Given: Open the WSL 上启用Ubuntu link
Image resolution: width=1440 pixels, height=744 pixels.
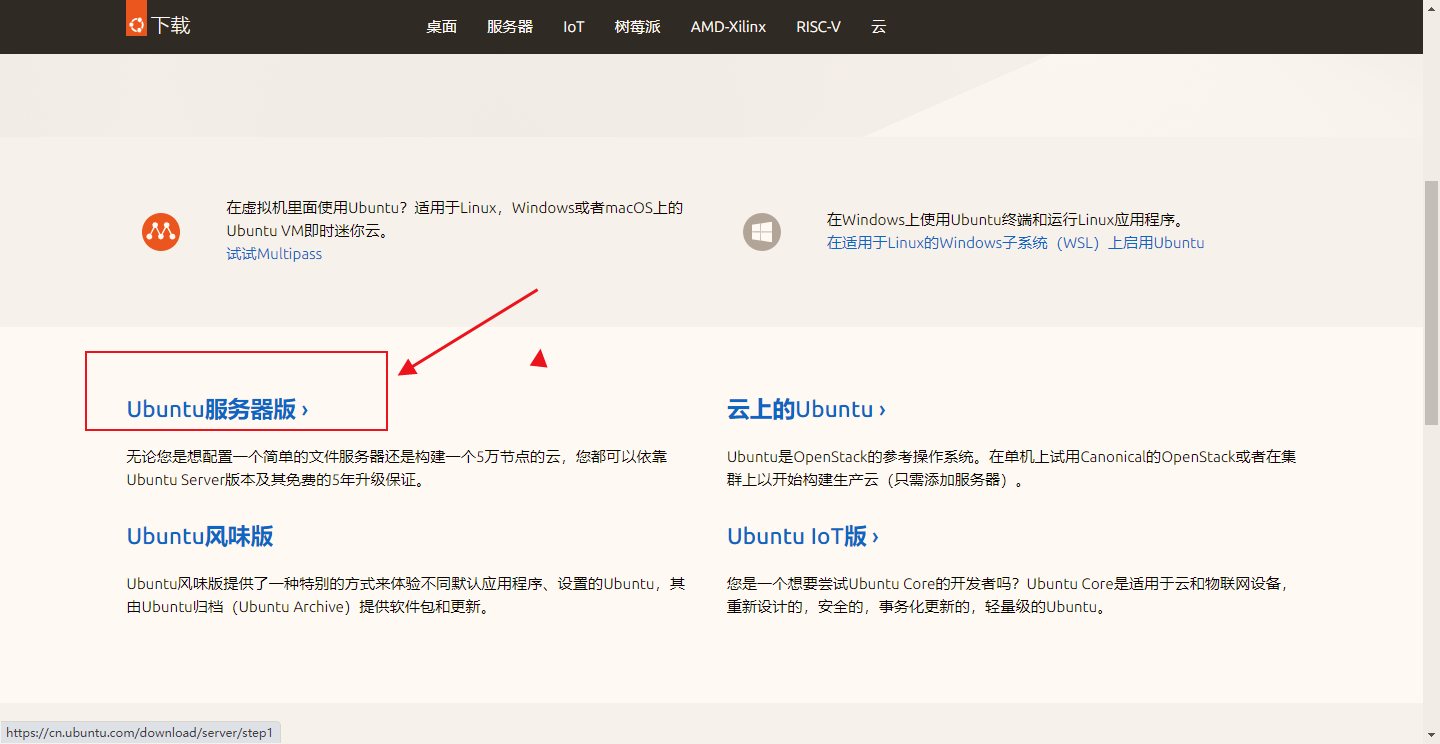Looking at the screenshot, I should coord(1015,243).
